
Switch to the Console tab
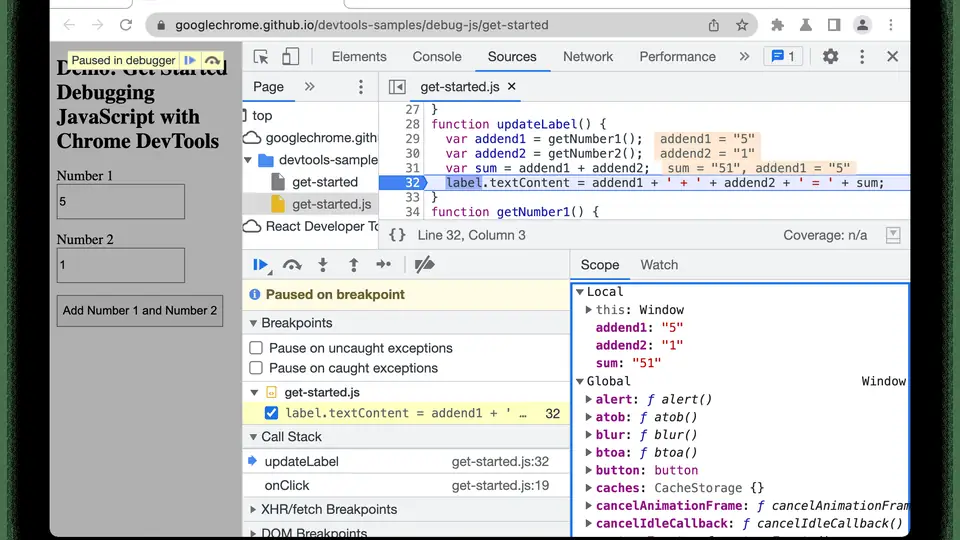click(437, 57)
